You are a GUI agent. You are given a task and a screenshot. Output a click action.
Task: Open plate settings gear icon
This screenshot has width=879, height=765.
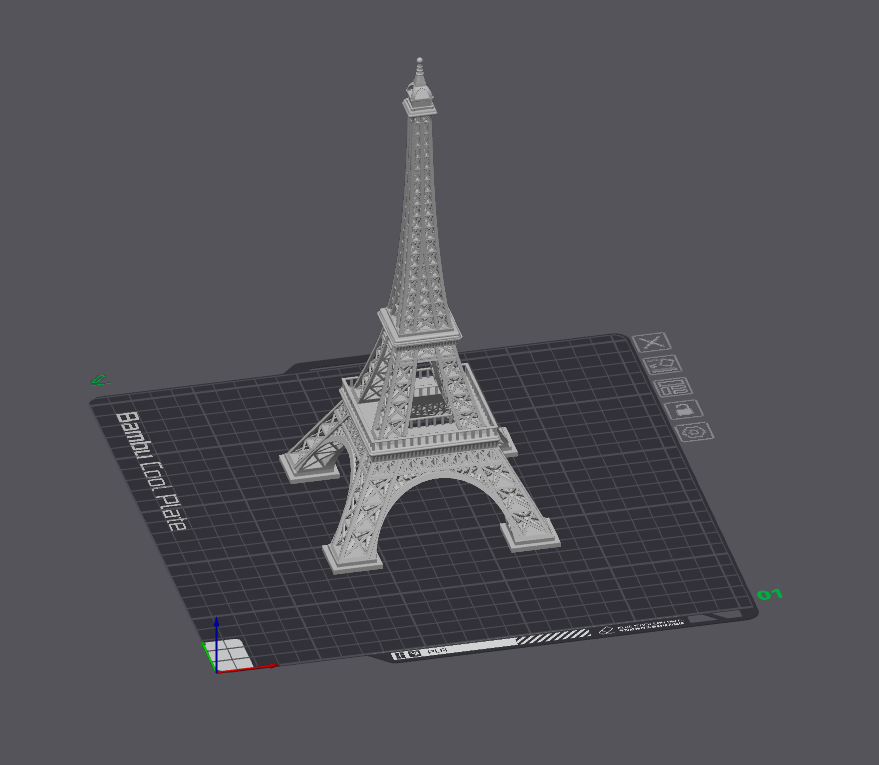[x=695, y=432]
